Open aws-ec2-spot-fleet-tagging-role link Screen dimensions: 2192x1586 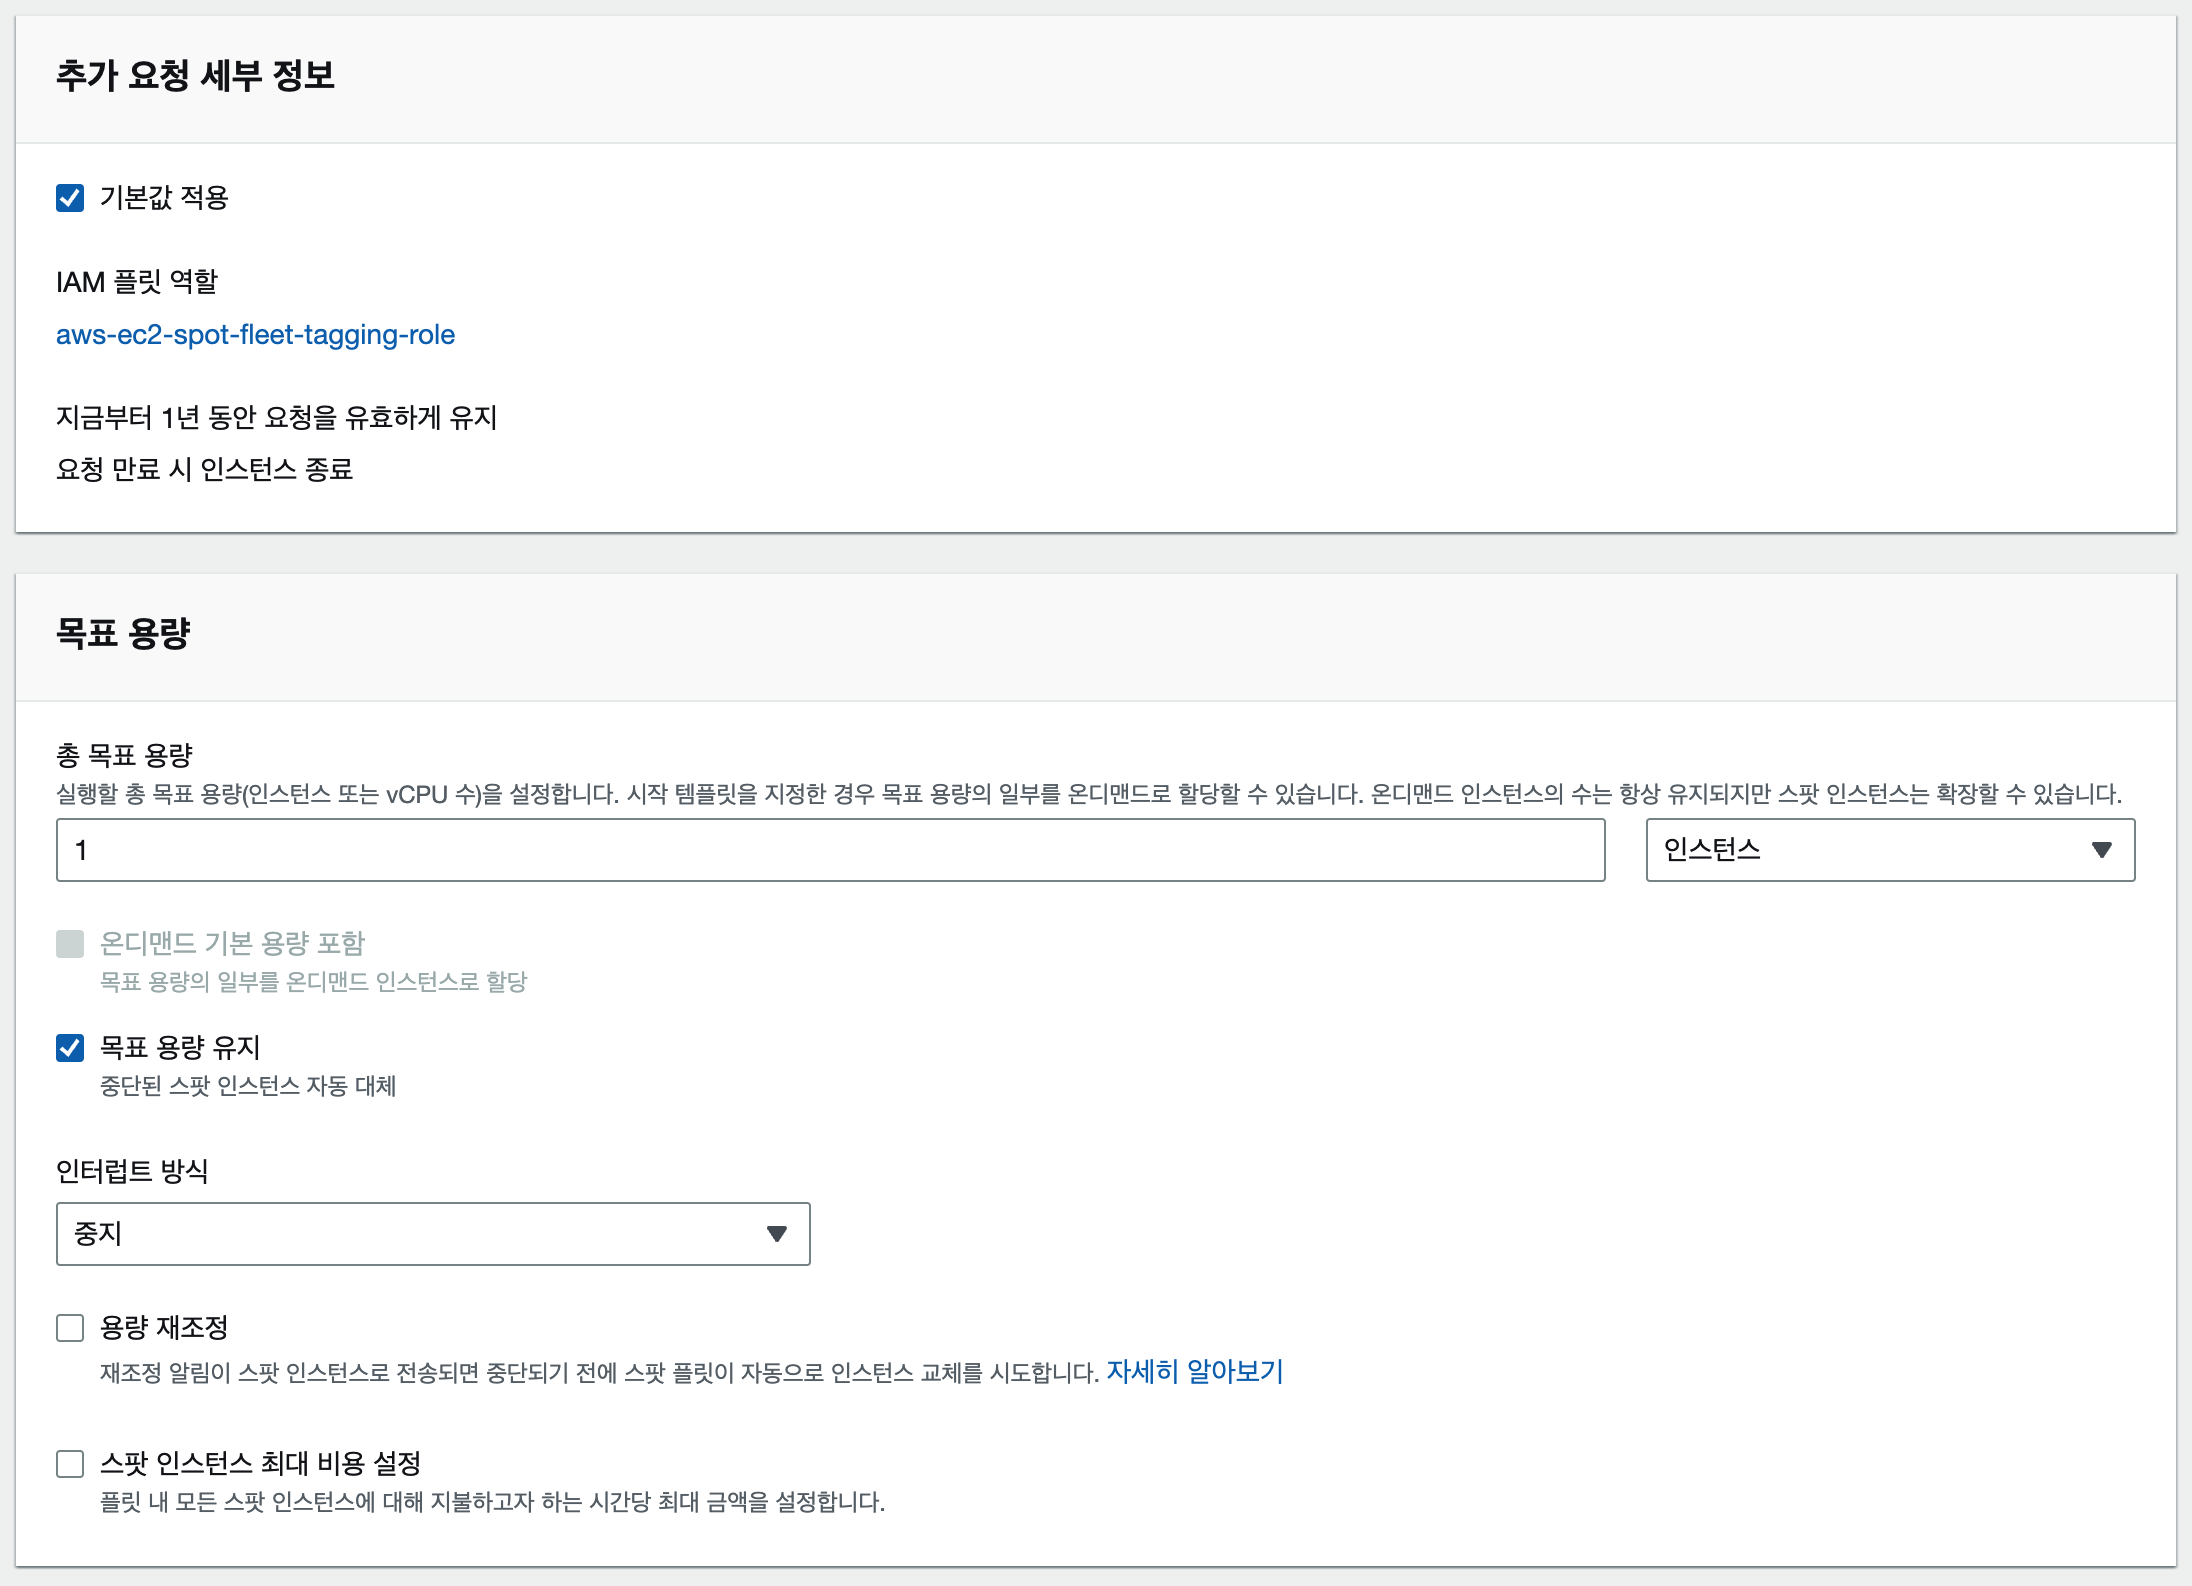coord(255,335)
